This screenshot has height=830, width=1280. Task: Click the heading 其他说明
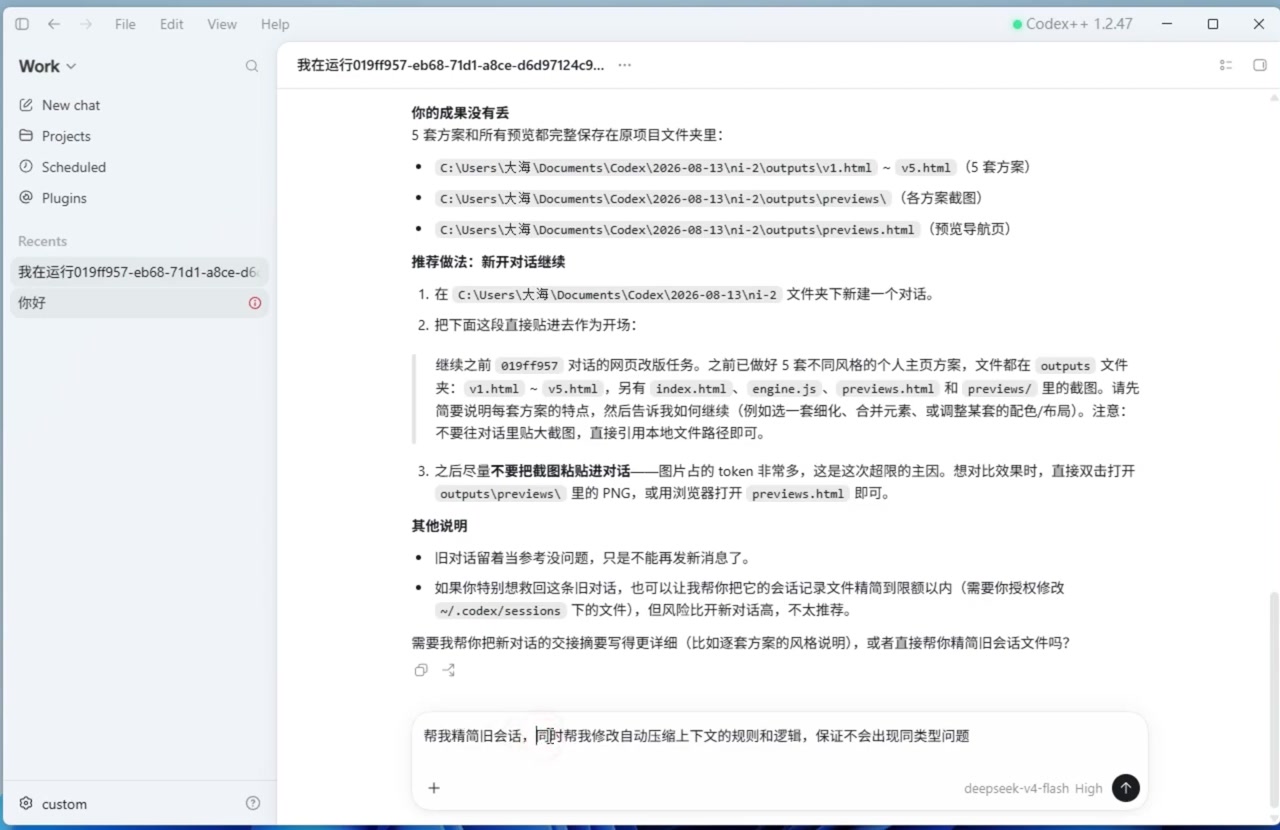pyautogui.click(x=439, y=526)
